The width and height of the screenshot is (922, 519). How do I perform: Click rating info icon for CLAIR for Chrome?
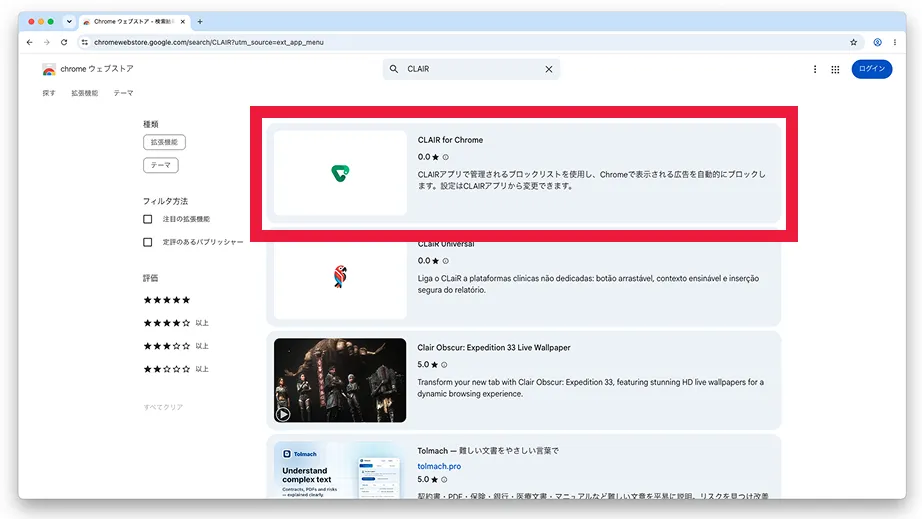pyautogui.click(x=446, y=157)
